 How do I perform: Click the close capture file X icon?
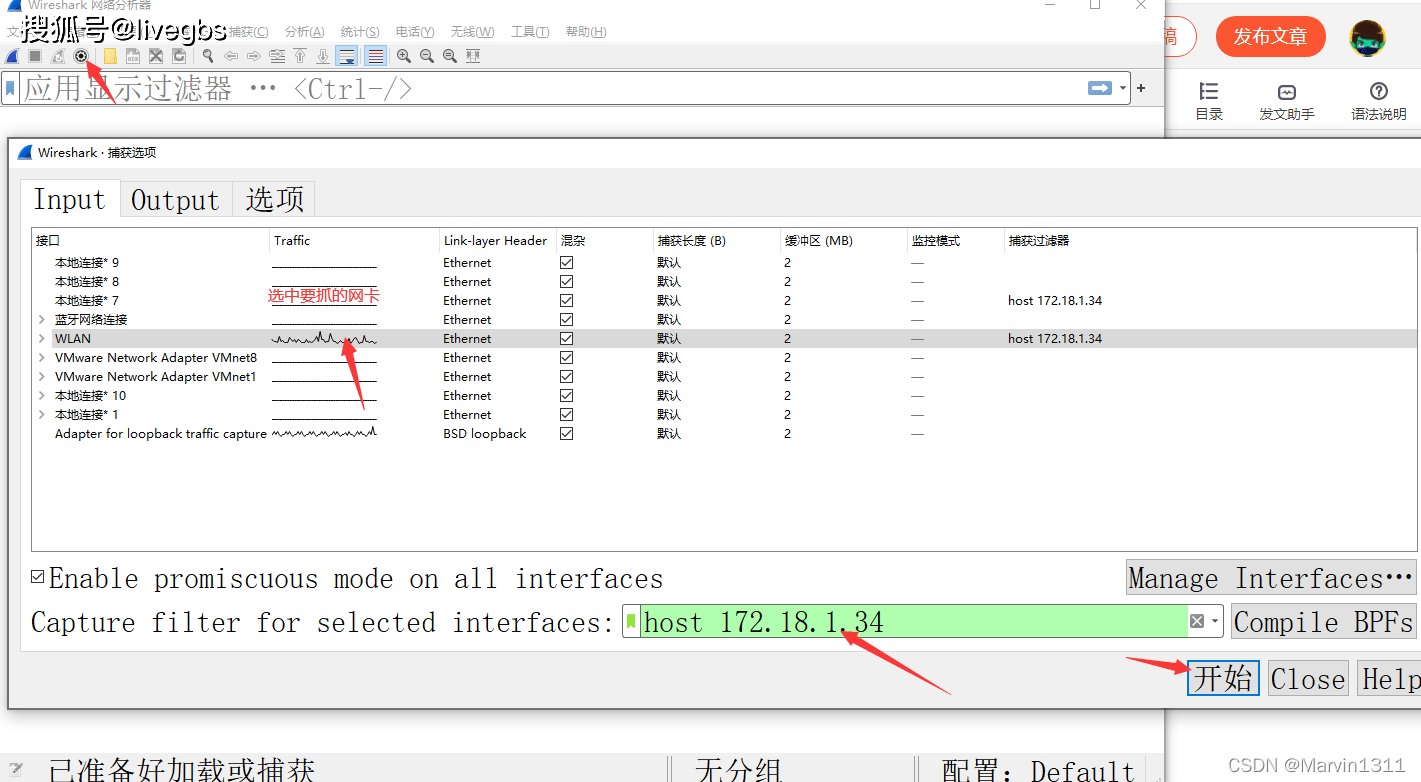coord(156,56)
